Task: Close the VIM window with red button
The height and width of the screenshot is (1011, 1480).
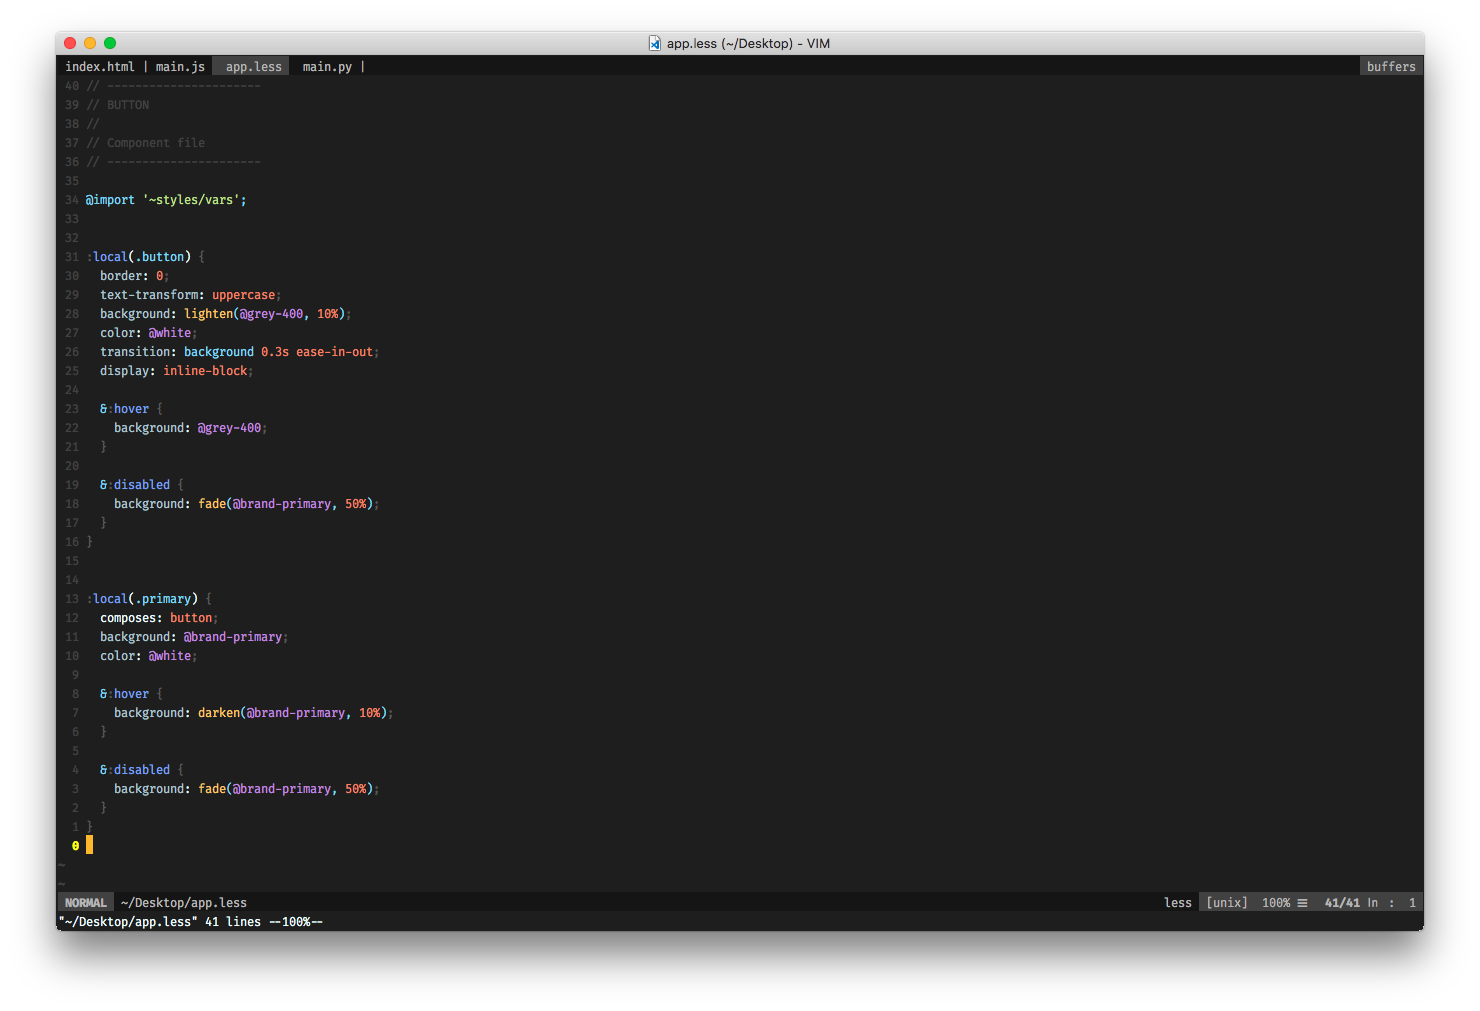Action: coord(70,43)
